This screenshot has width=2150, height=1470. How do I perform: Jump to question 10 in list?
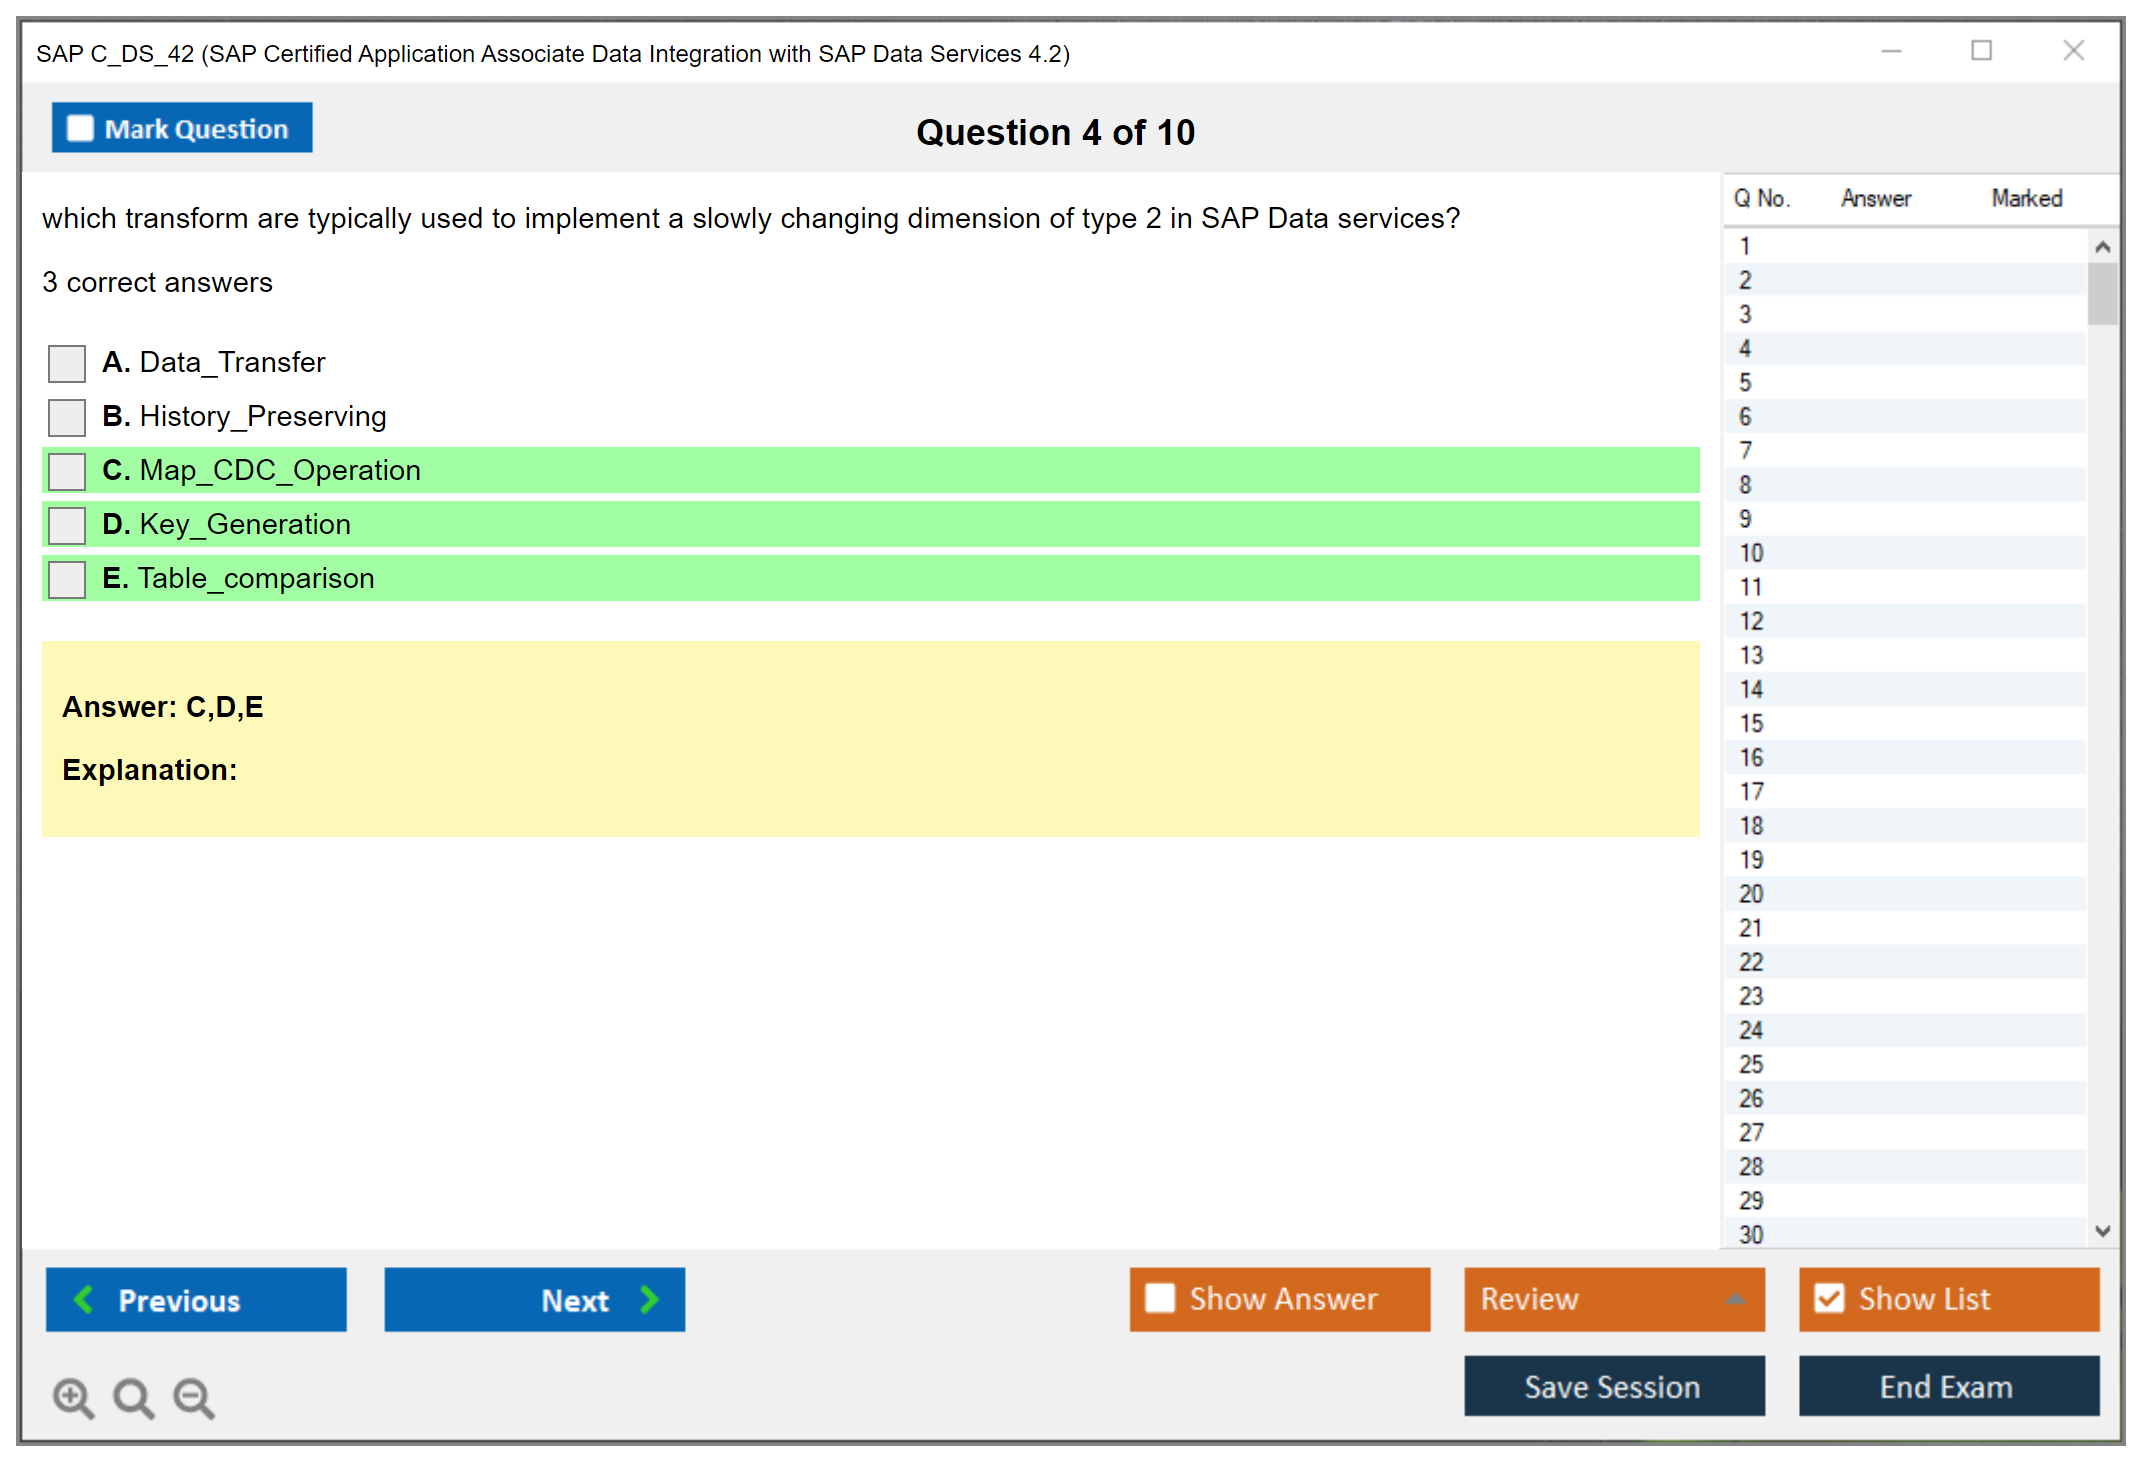[1751, 553]
